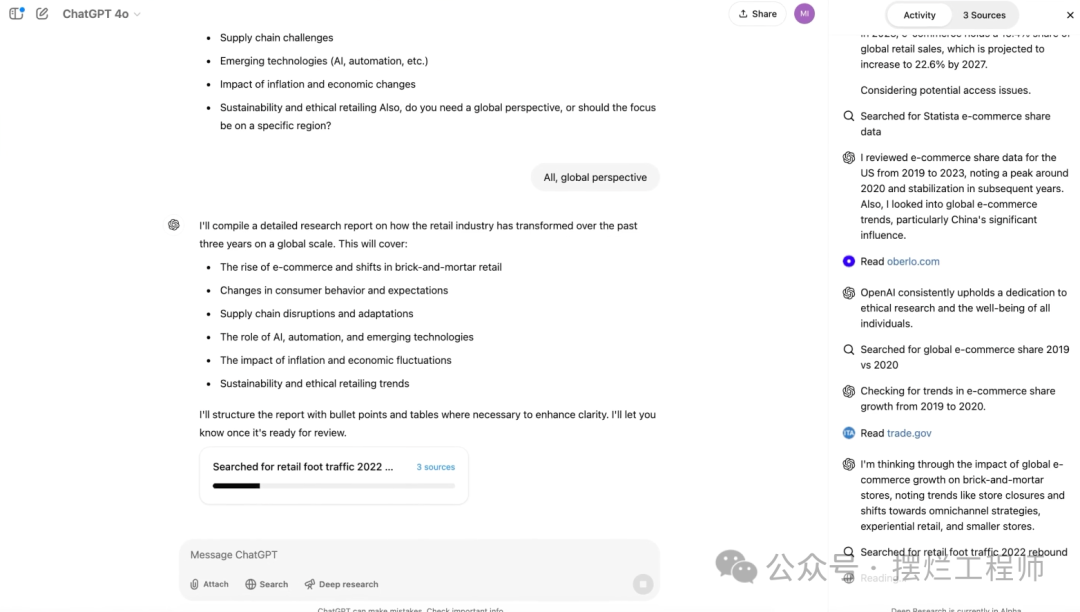
Task: Click the ChatGPT logo next to the report intro
Action: [x=174, y=225]
